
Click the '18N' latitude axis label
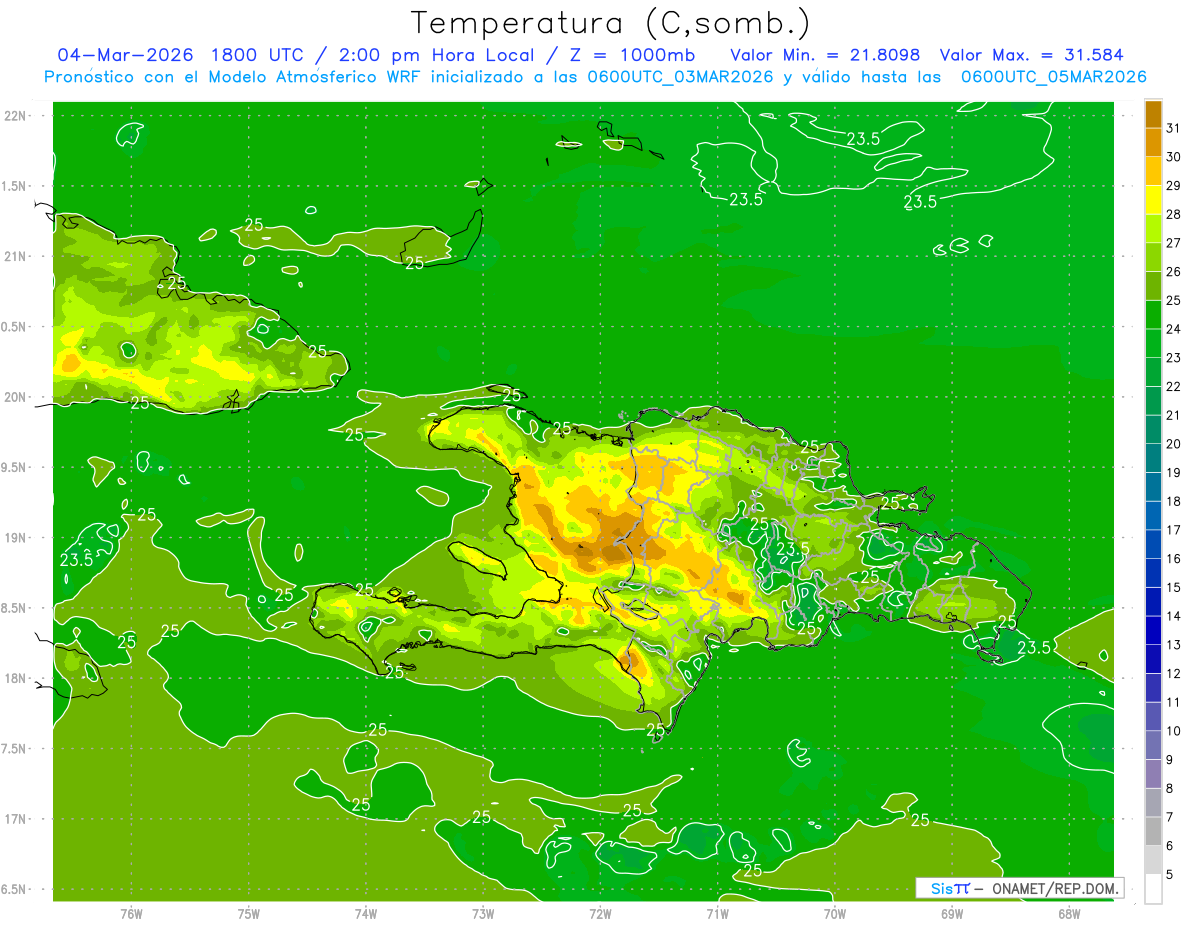point(15,678)
